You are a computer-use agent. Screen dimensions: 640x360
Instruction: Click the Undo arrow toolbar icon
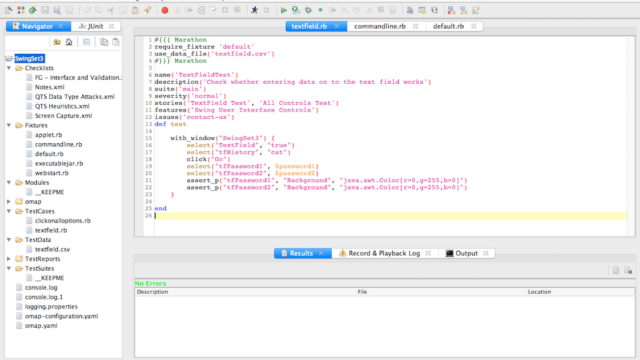click(87, 10)
